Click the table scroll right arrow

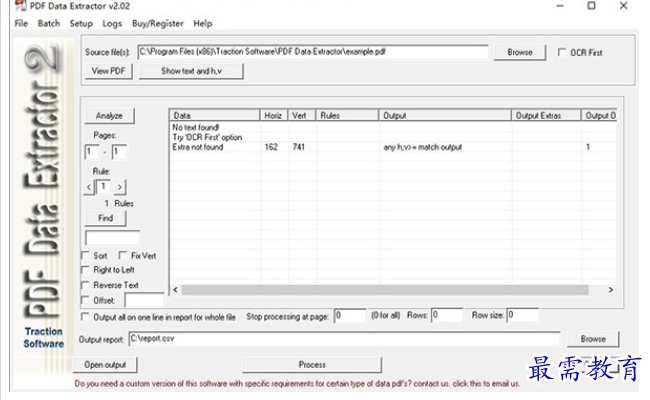(x=611, y=290)
